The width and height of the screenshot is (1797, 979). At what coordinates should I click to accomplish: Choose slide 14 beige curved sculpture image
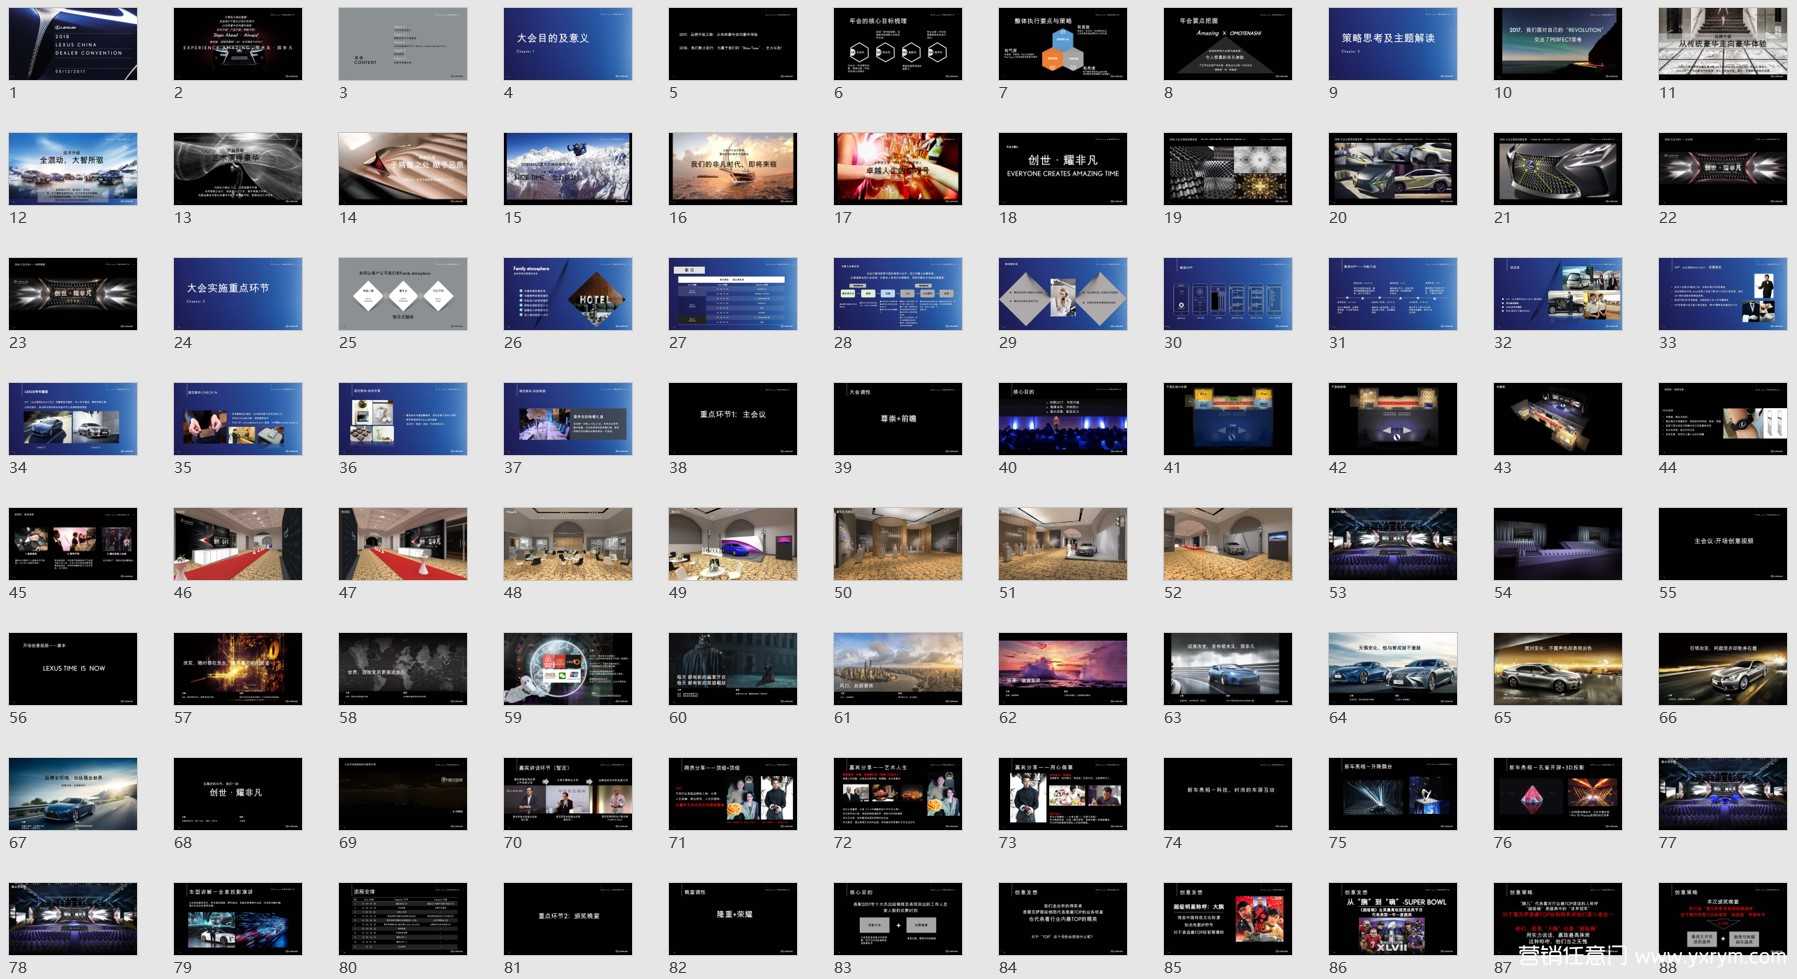pos(403,169)
